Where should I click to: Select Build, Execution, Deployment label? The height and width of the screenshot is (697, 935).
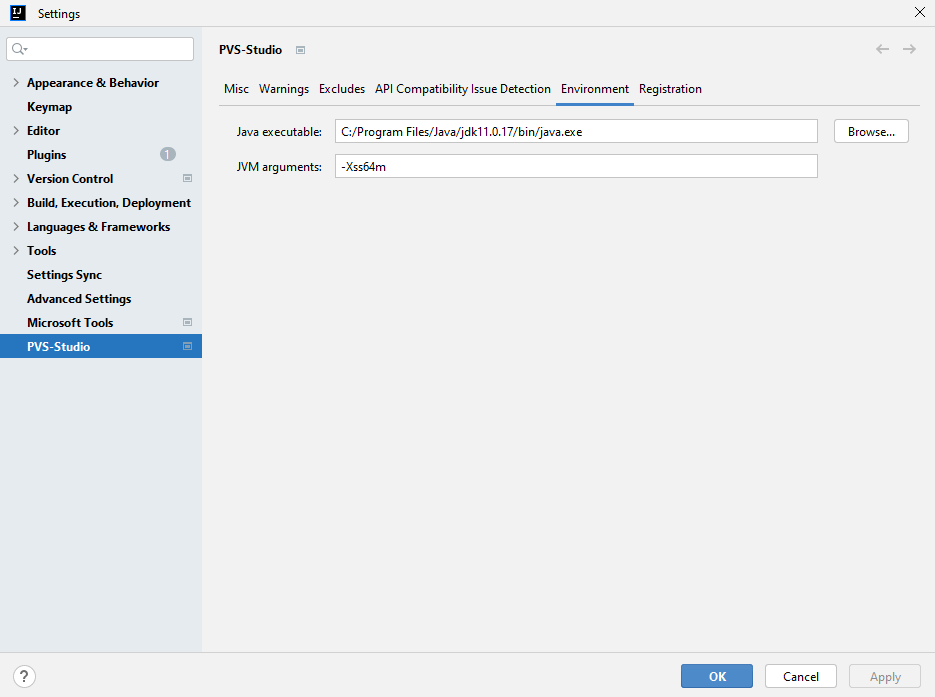tap(109, 203)
